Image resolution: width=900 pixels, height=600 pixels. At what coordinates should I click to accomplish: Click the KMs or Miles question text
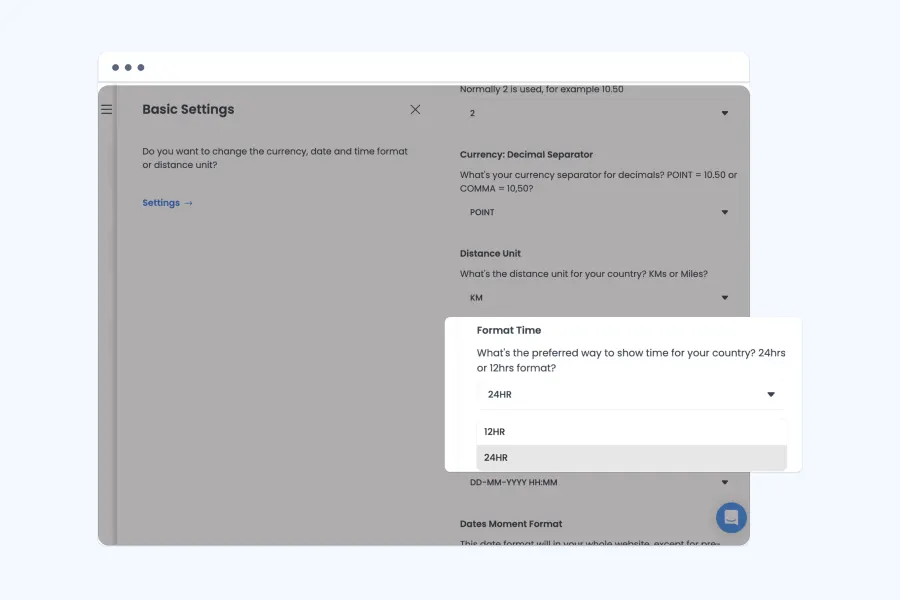click(x=584, y=274)
